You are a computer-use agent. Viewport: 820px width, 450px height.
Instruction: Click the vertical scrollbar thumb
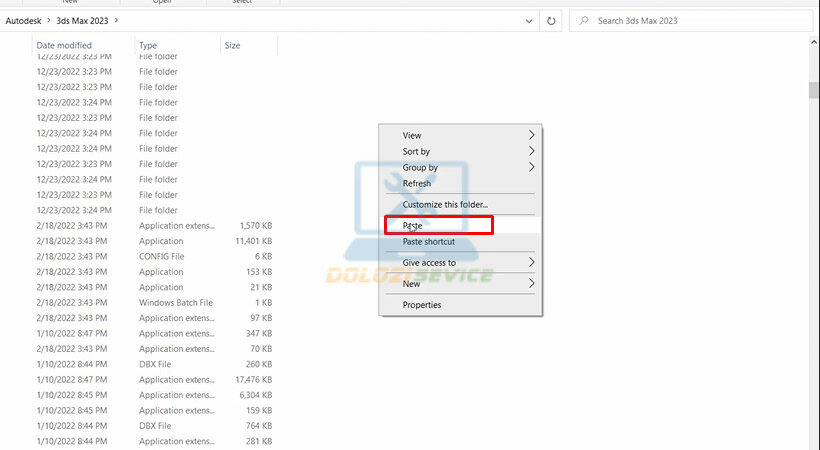814,90
